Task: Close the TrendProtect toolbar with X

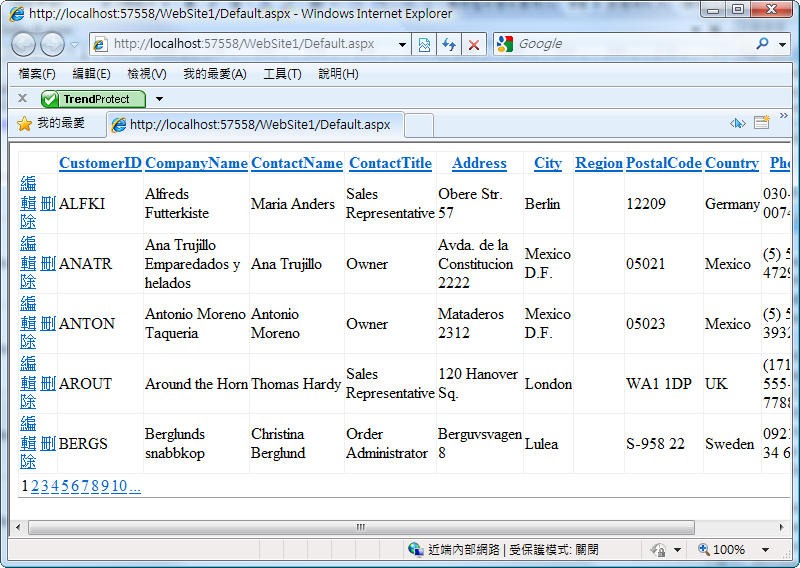Action: [22, 98]
